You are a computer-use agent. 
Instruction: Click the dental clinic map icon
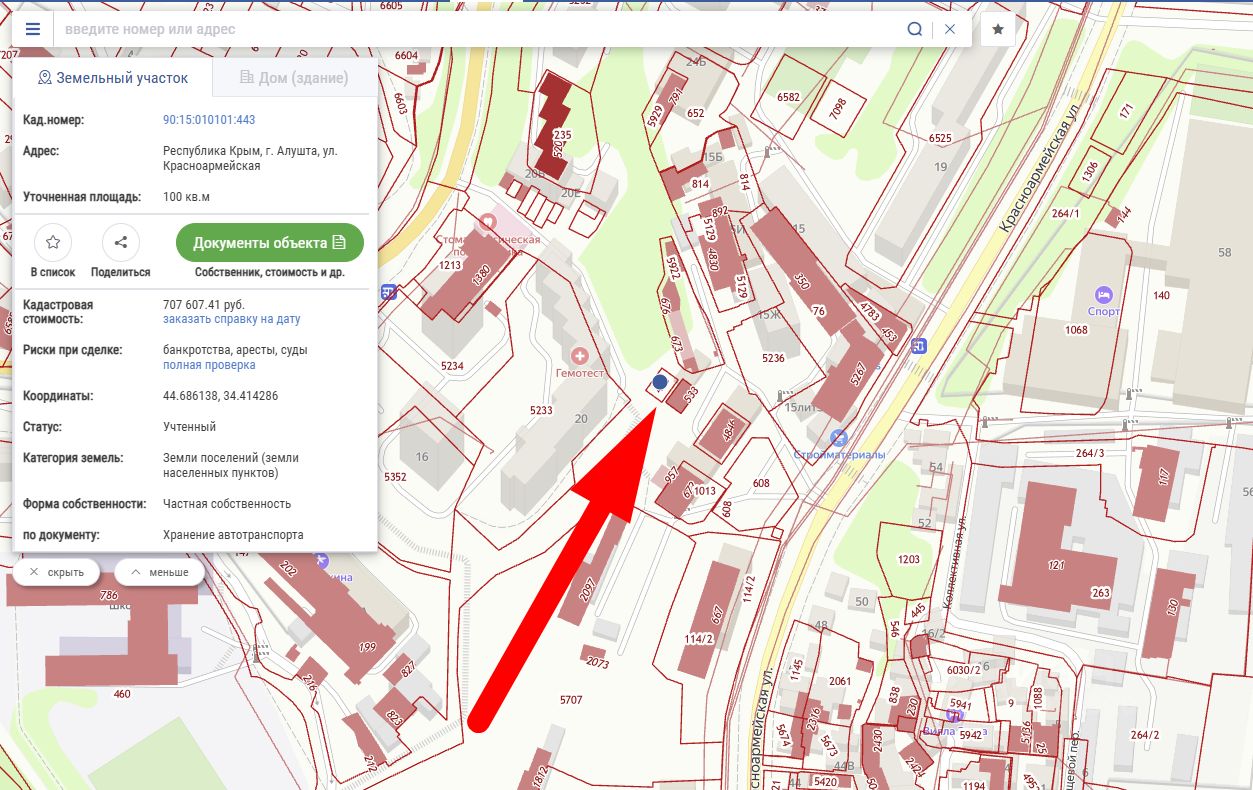[x=489, y=220]
